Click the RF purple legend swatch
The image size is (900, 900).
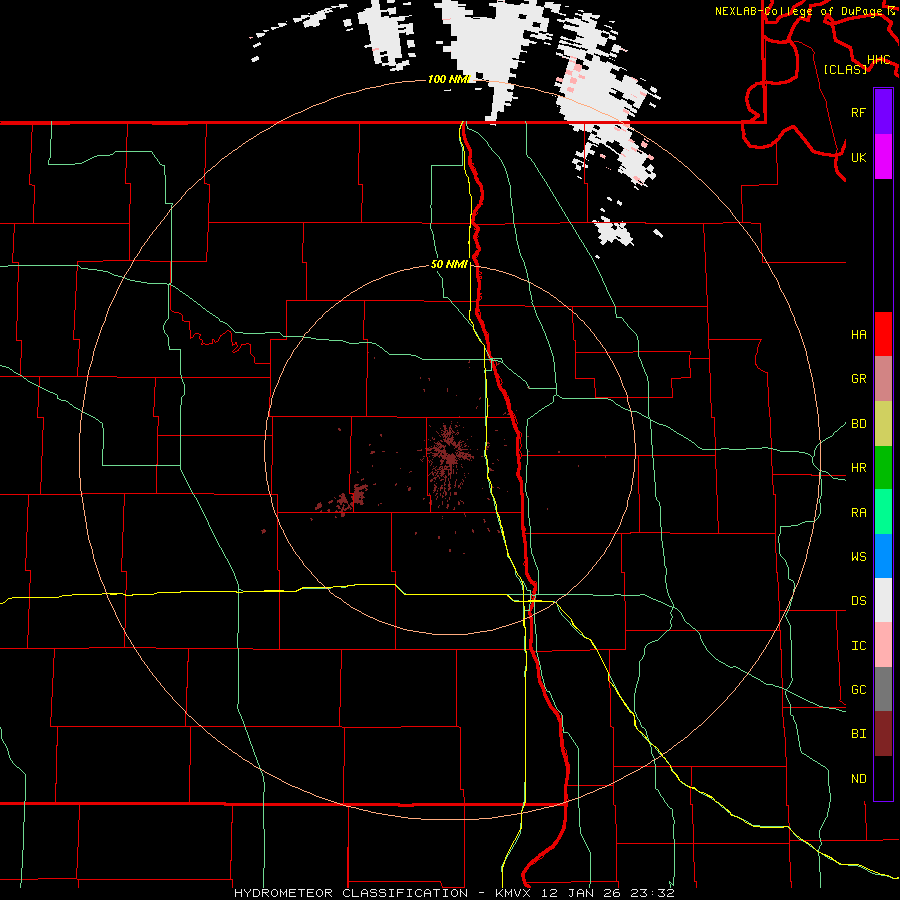[x=883, y=112]
